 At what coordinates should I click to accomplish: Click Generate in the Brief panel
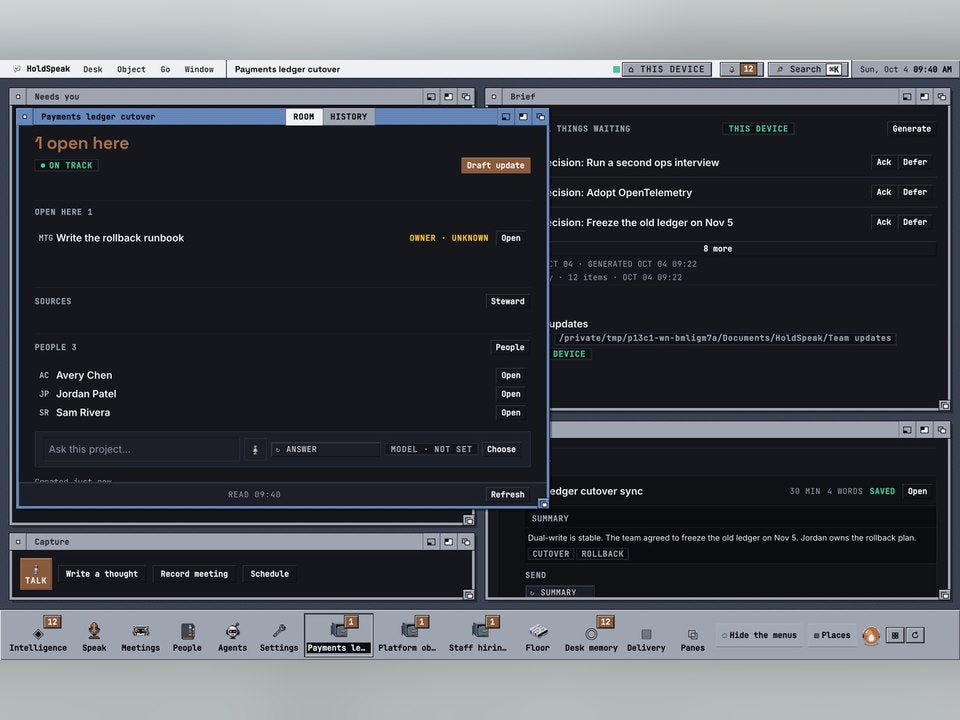click(x=911, y=129)
